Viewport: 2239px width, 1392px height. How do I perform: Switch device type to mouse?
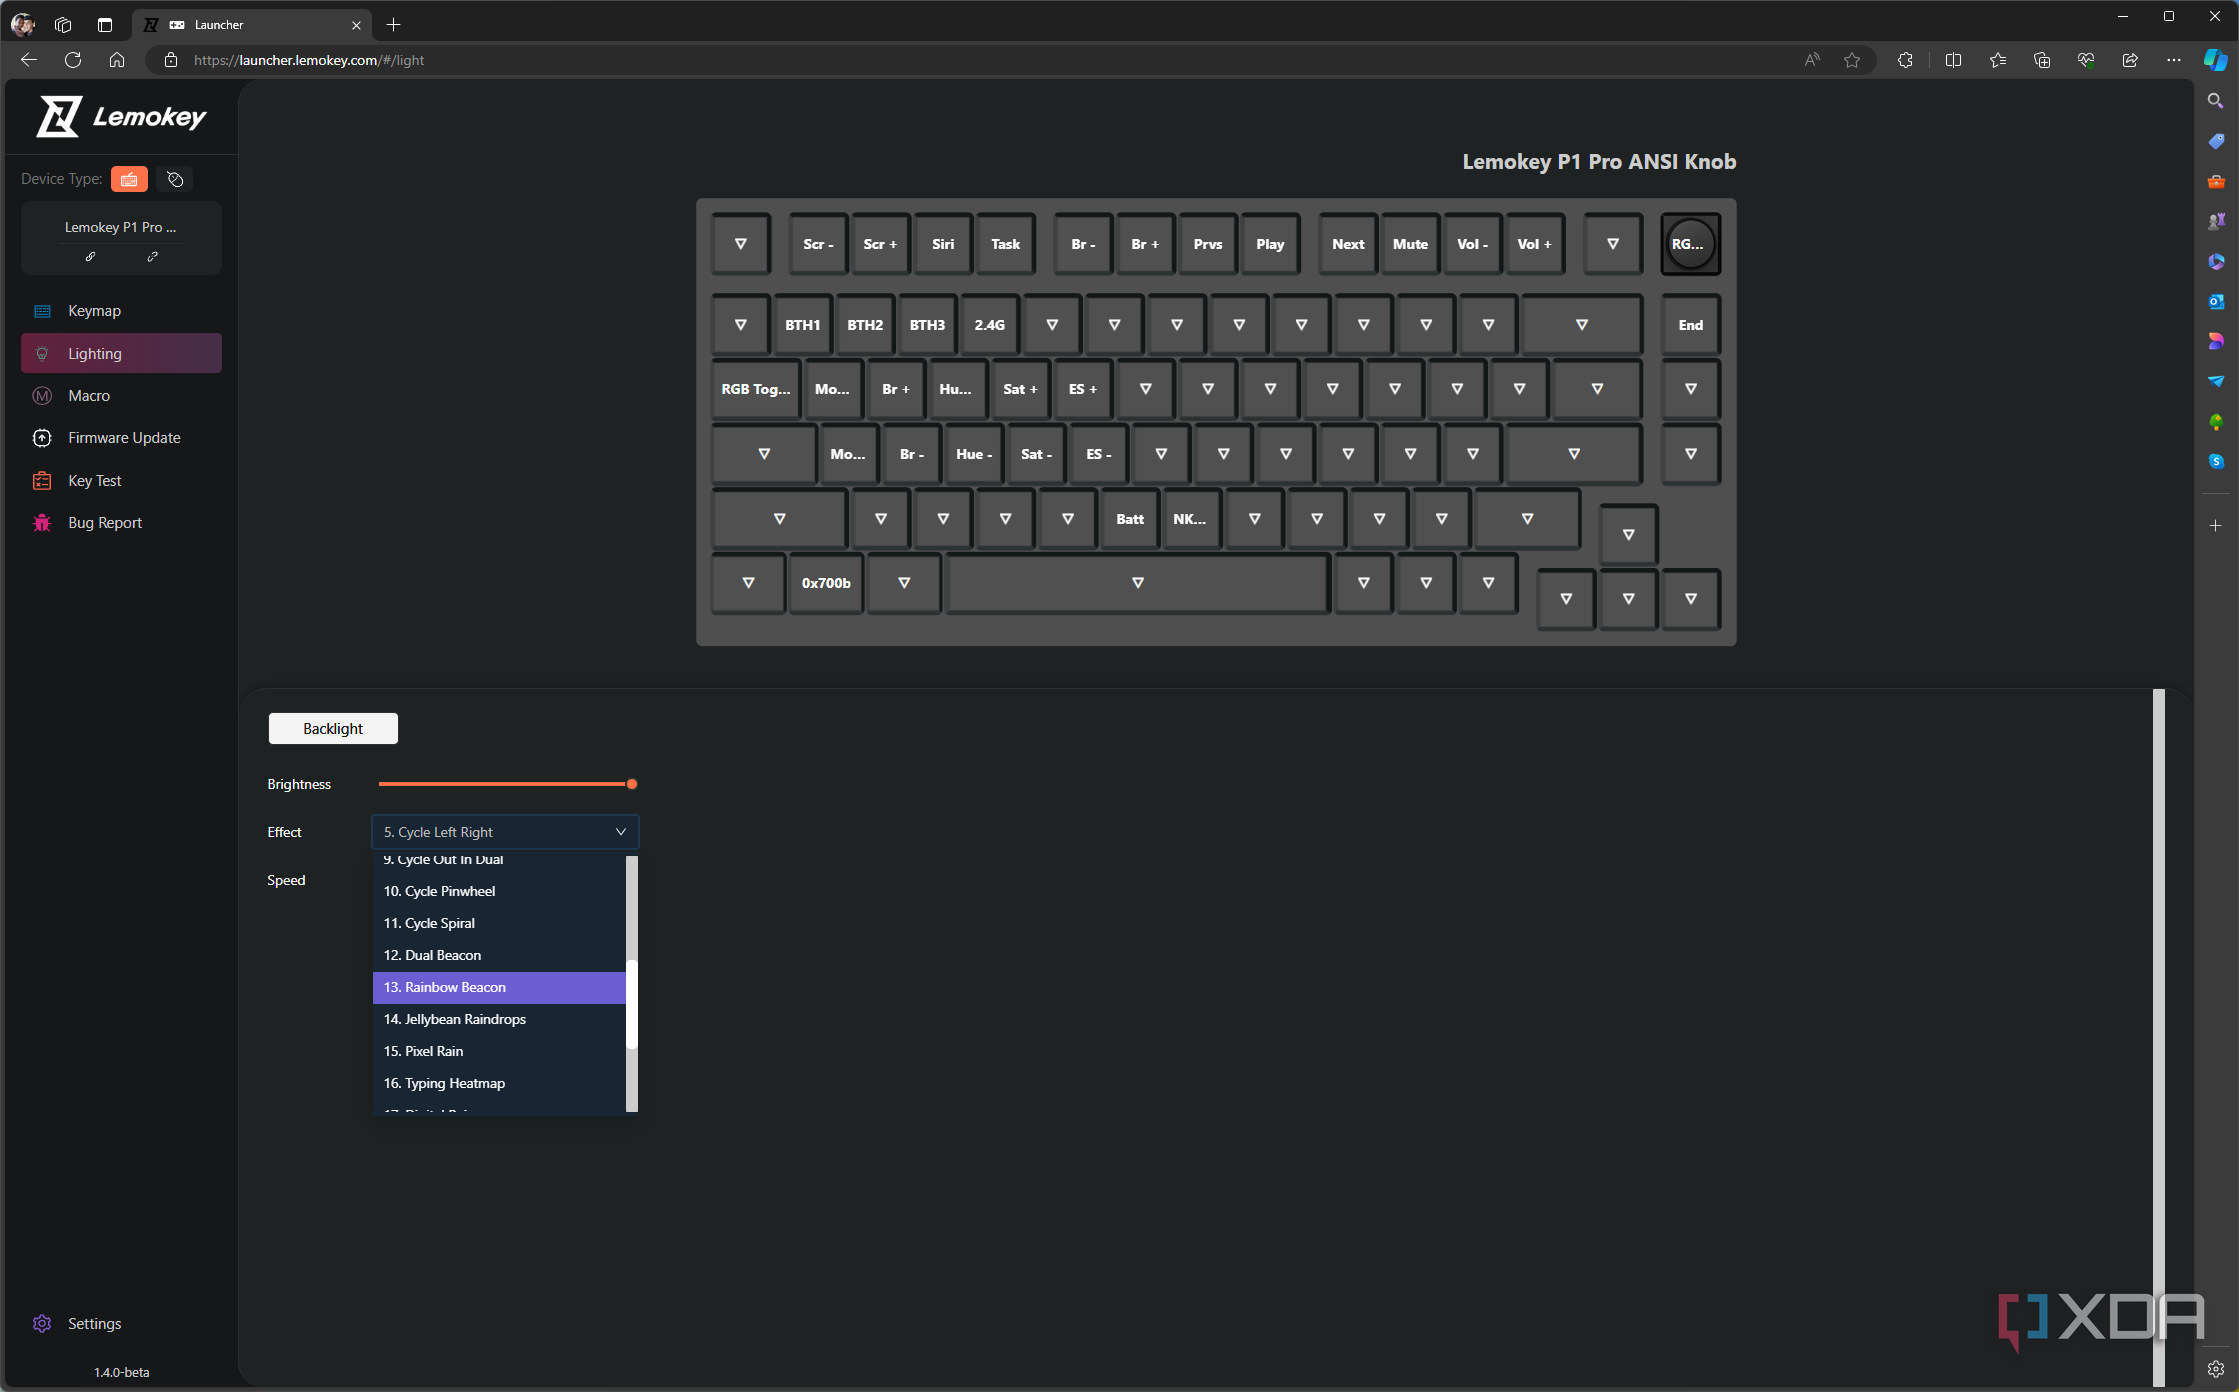coord(175,179)
